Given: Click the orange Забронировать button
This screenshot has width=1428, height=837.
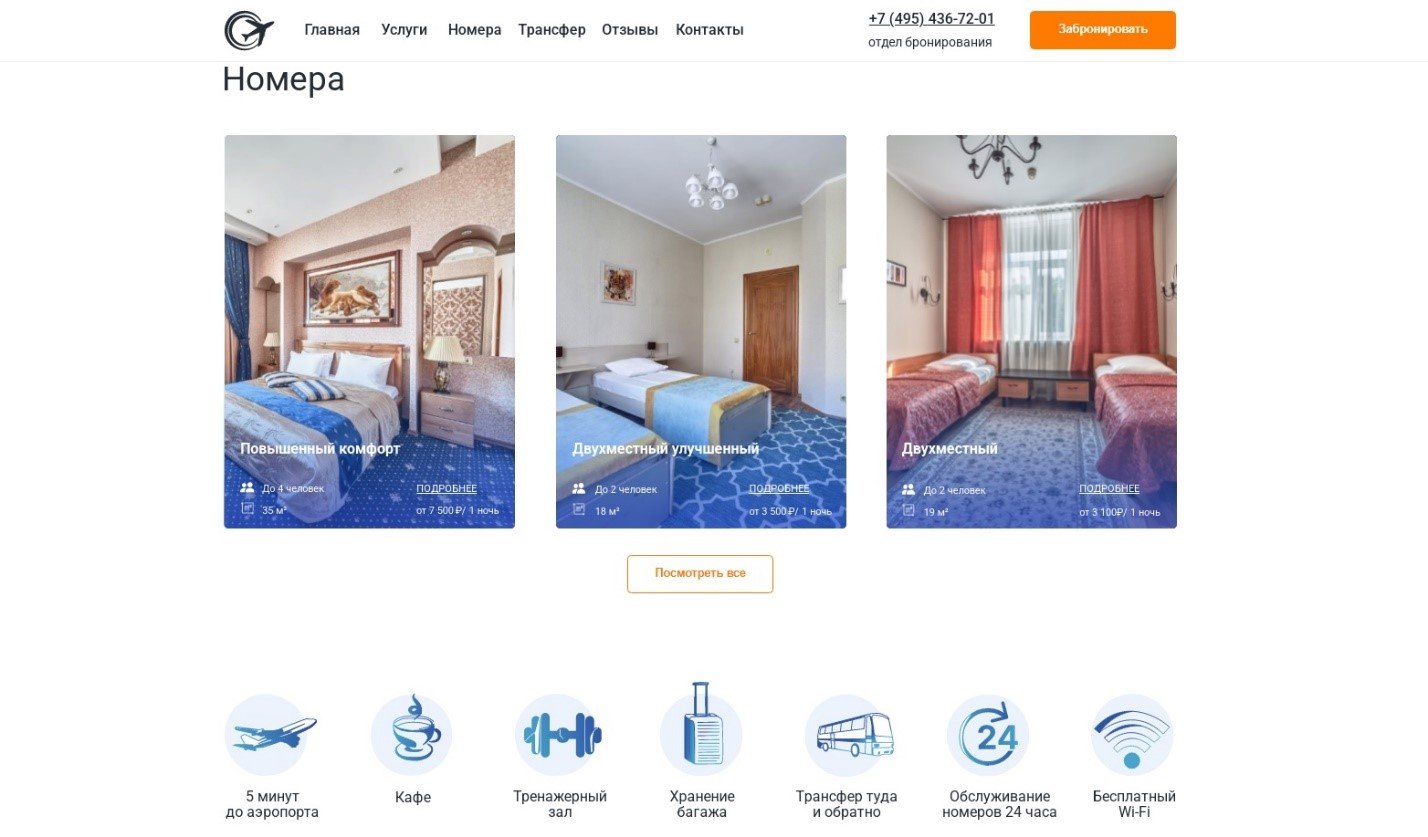Looking at the screenshot, I should pos(1103,30).
